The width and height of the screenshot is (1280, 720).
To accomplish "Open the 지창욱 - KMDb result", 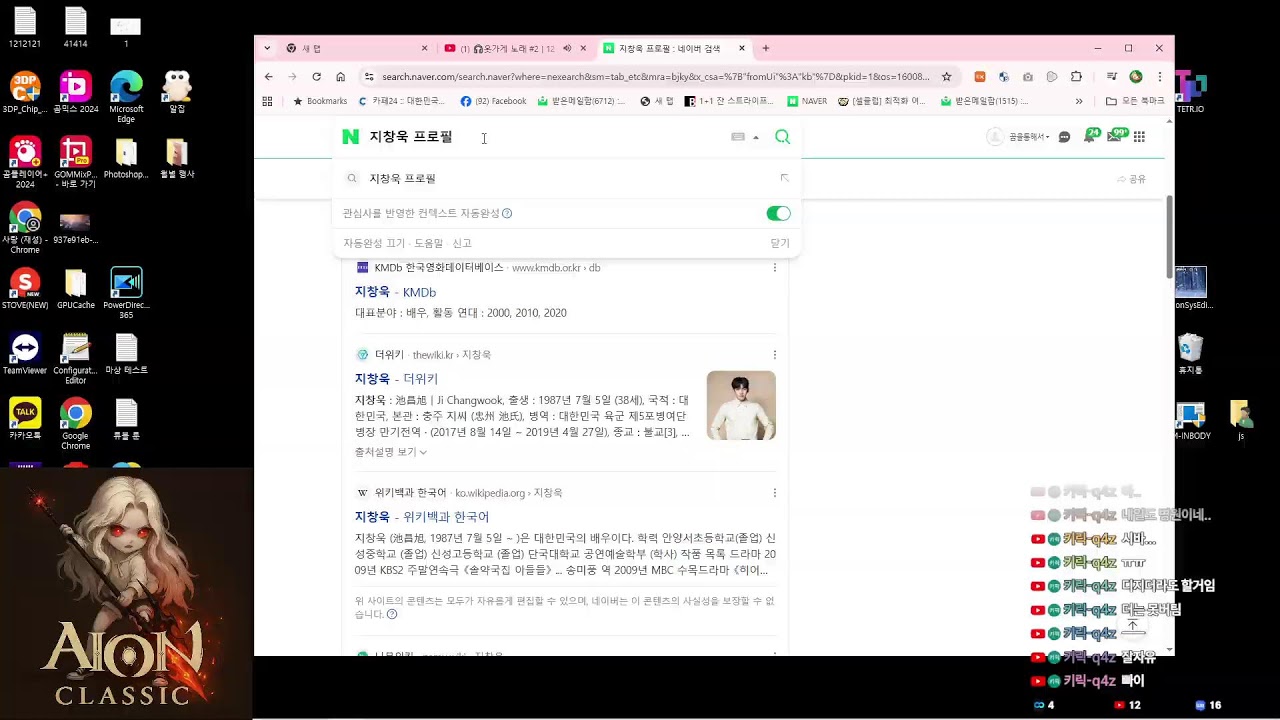I will pos(395,292).
